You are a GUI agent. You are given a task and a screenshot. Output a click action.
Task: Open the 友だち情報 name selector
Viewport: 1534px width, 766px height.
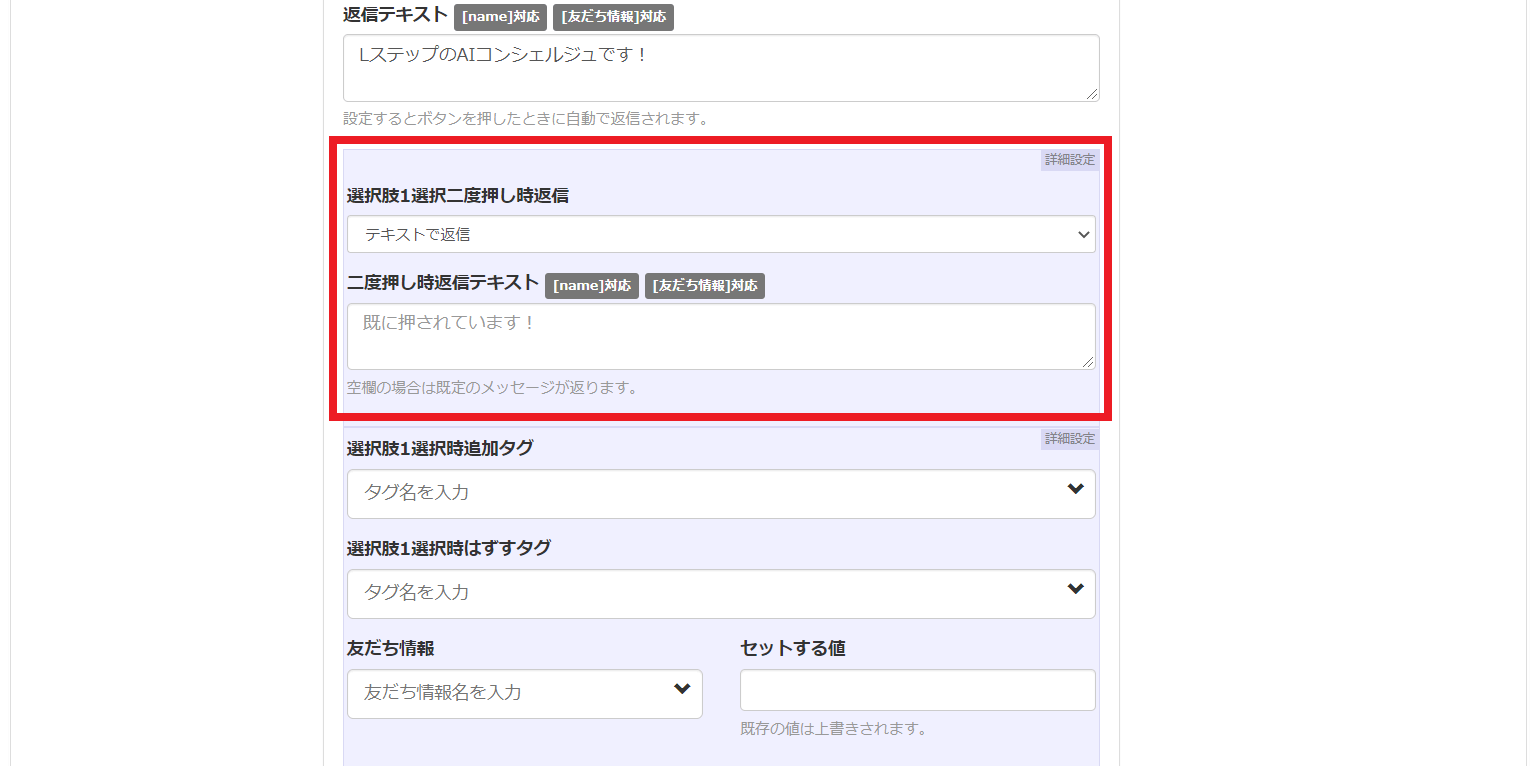click(525, 694)
